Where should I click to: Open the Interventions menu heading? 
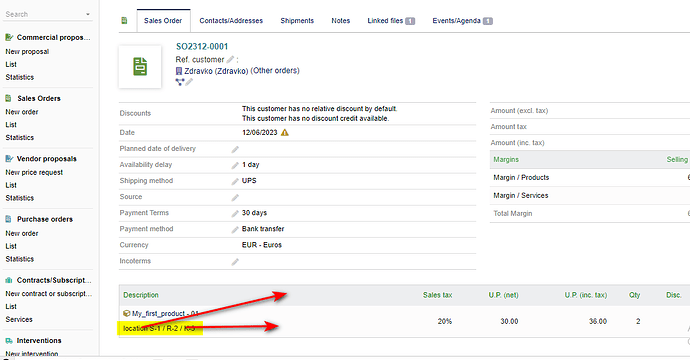tap(39, 340)
